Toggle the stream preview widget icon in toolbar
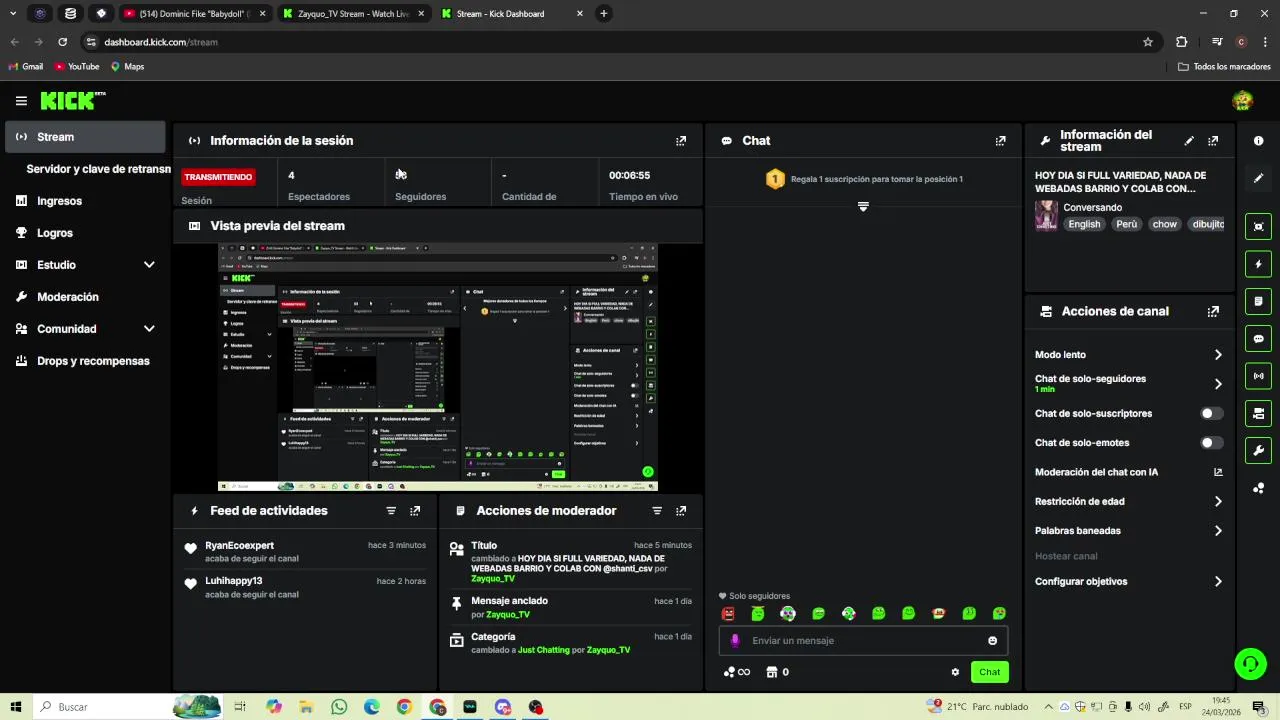This screenshot has height=720, width=1280. coord(1258,226)
